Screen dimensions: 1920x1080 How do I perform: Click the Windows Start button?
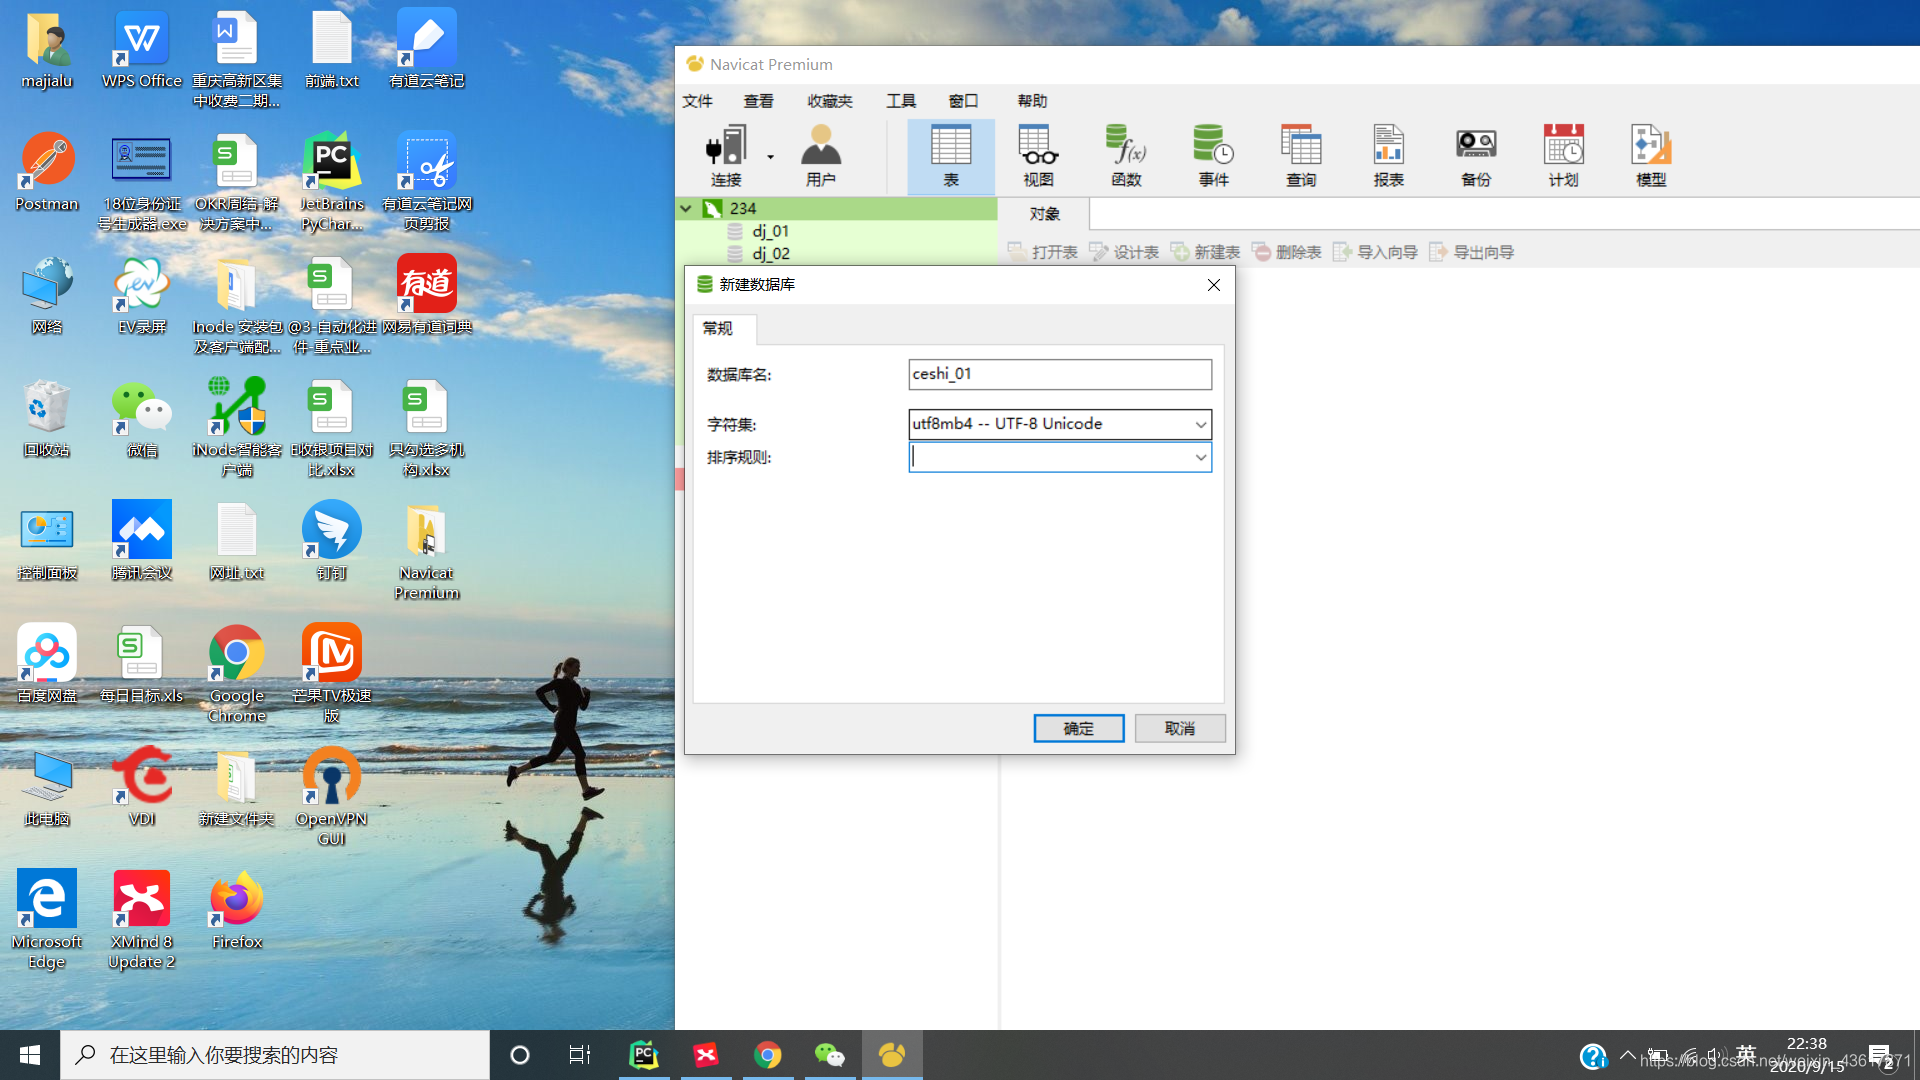(x=30, y=1055)
